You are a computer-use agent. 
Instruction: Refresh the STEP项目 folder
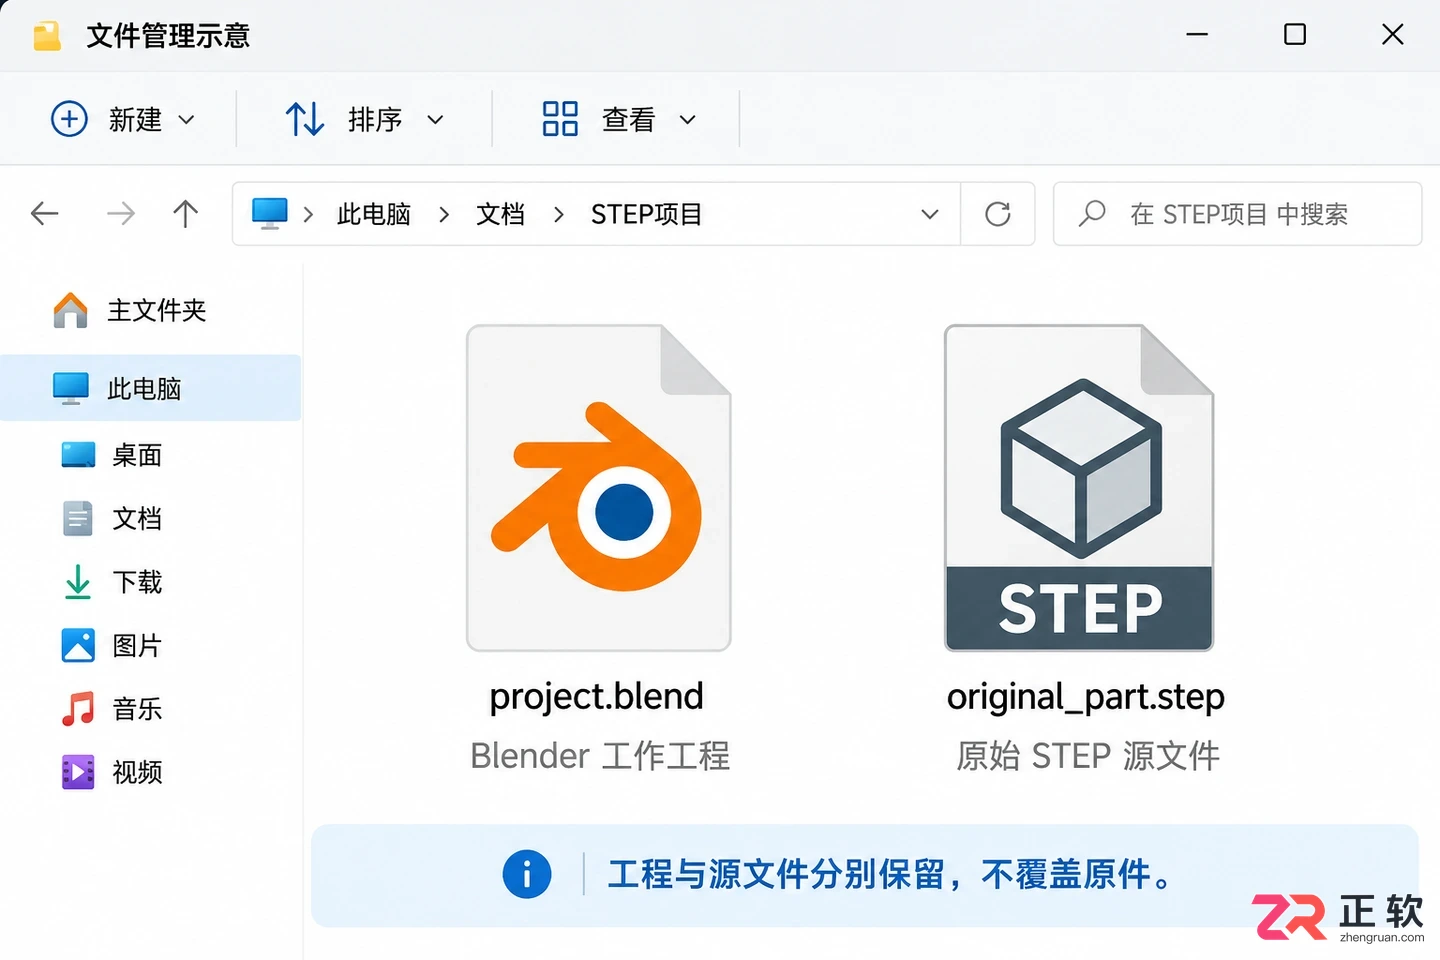[998, 214]
